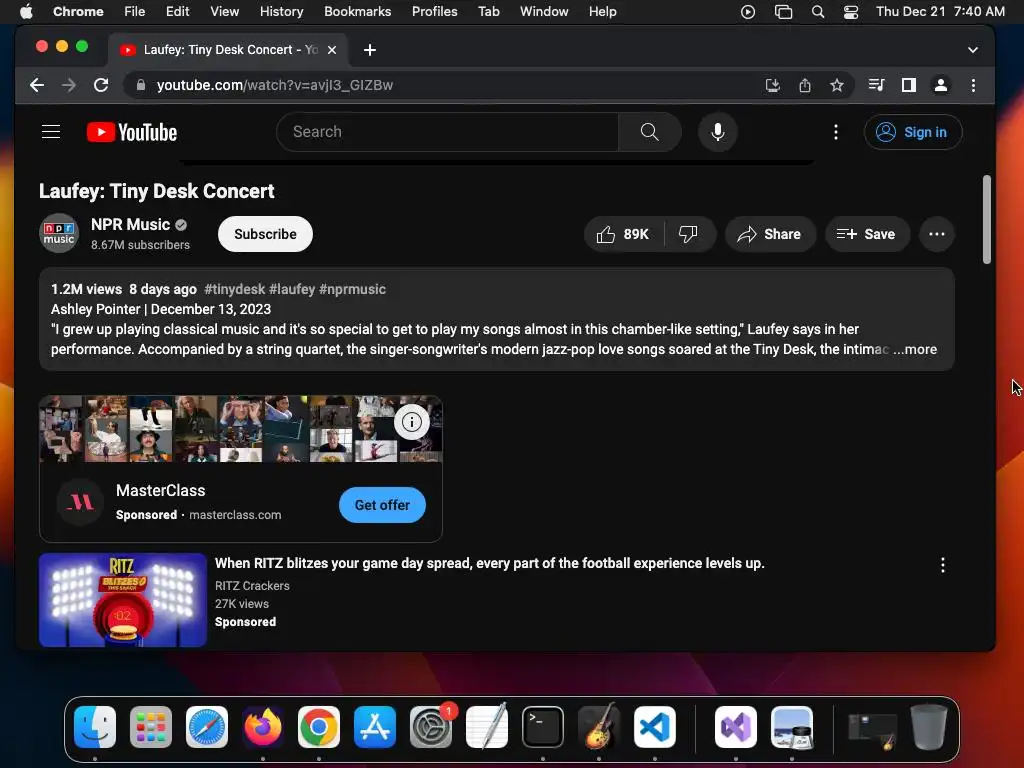
Task: Open the View menu
Action: pyautogui.click(x=225, y=11)
